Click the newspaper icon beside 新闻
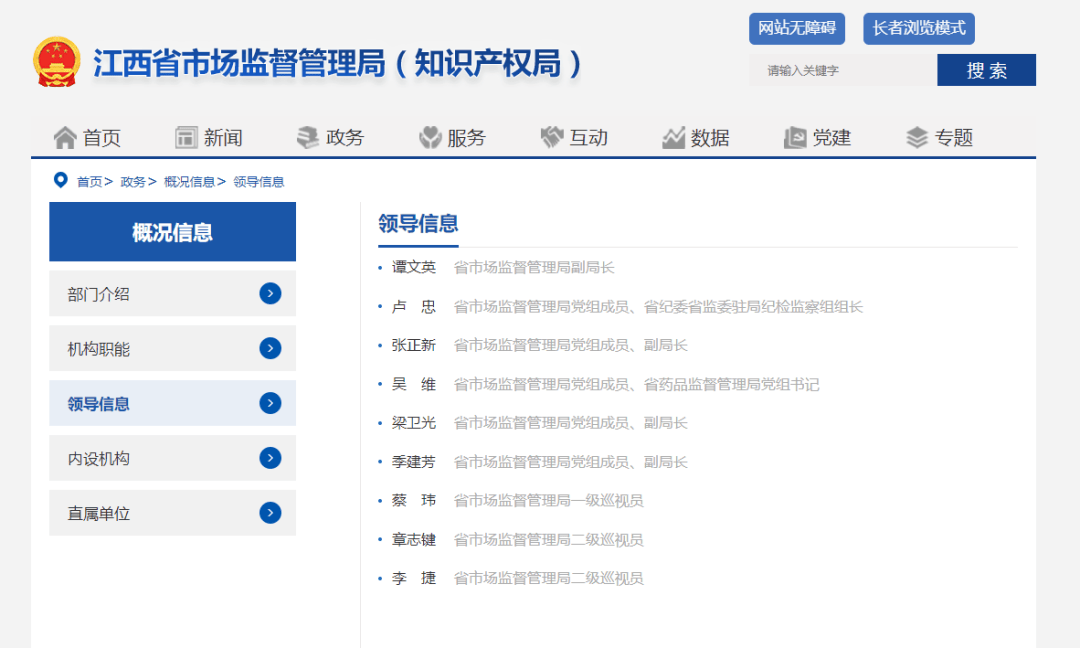The width and height of the screenshot is (1080, 648). click(186, 138)
